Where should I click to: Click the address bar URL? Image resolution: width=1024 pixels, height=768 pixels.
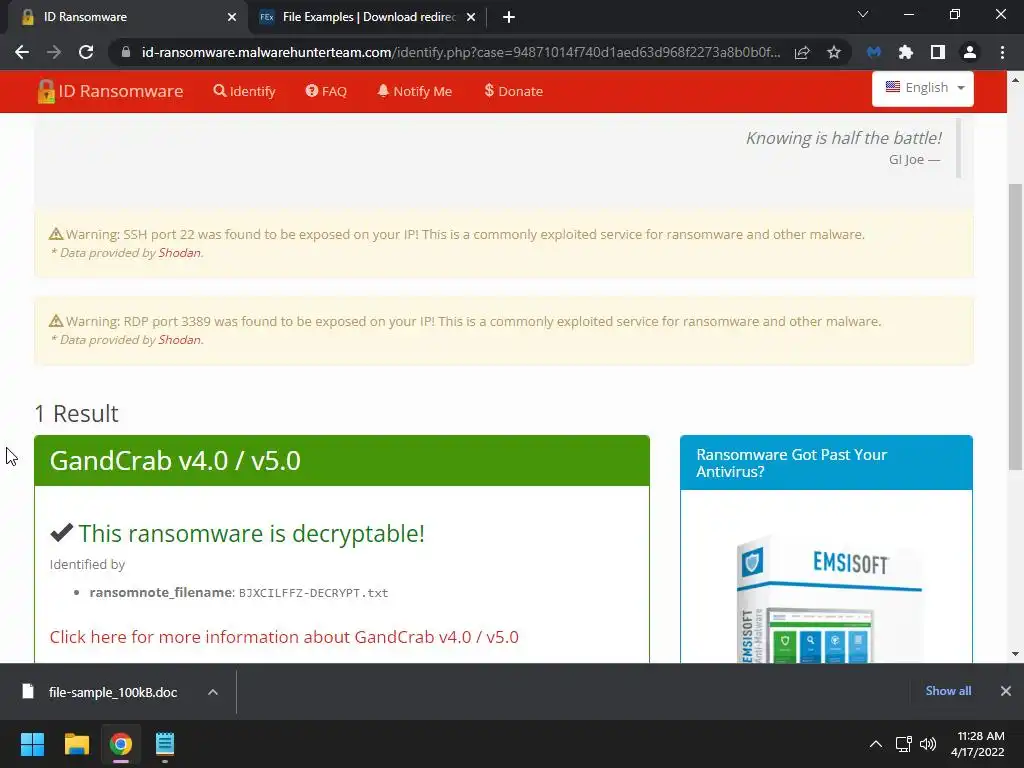click(x=460, y=52)
